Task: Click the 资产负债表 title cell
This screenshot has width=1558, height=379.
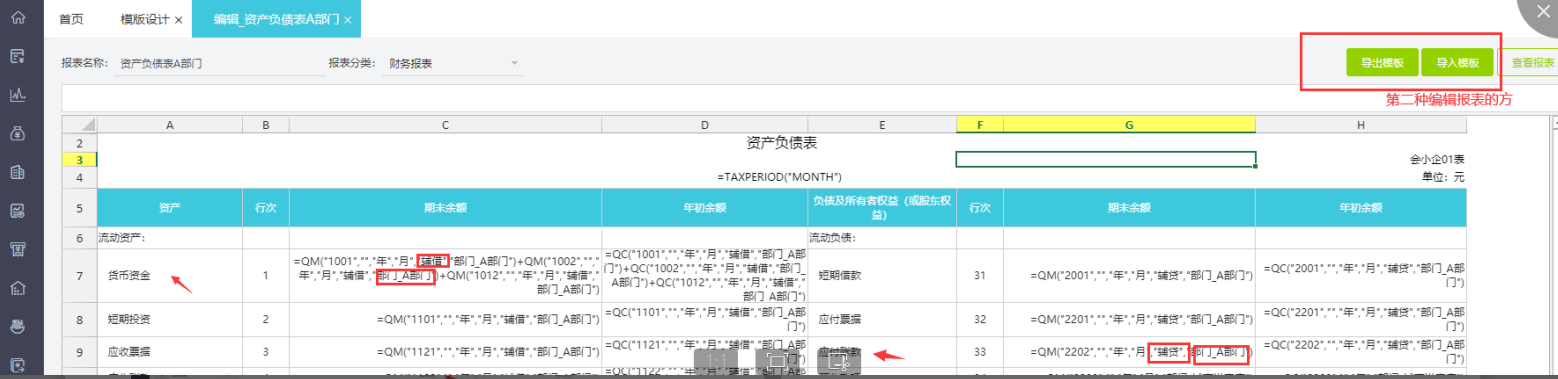Action: click(781, 142)
